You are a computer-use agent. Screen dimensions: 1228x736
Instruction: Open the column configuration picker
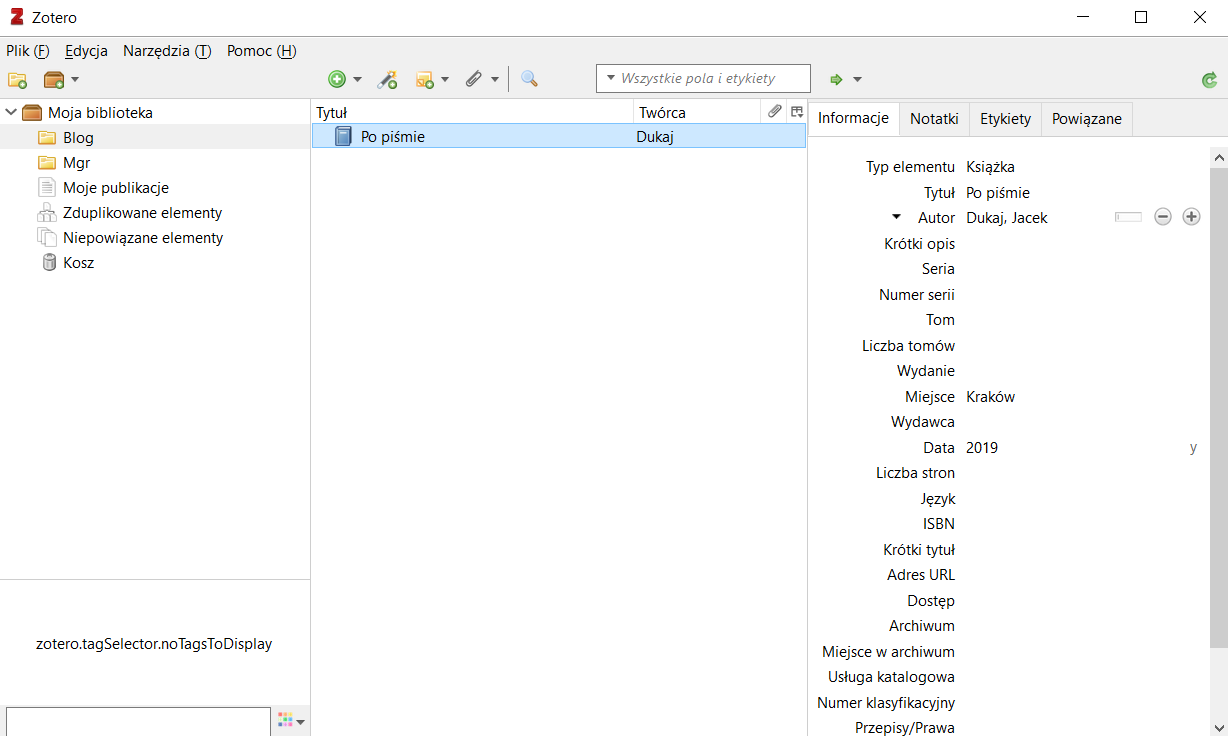tap(796, 111)
